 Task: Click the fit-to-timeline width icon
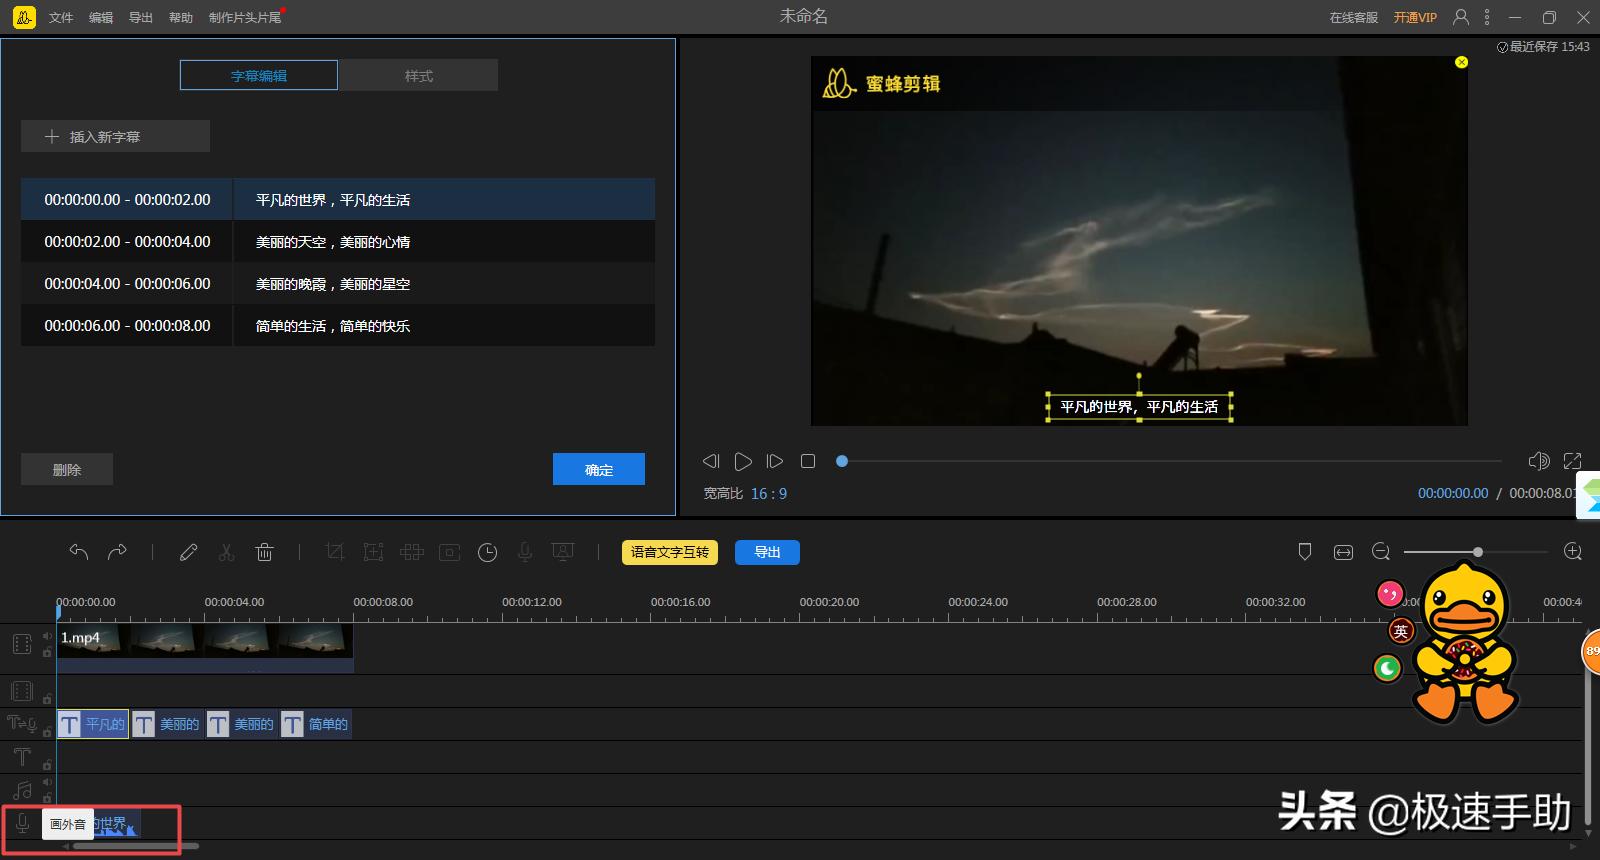1343,552
